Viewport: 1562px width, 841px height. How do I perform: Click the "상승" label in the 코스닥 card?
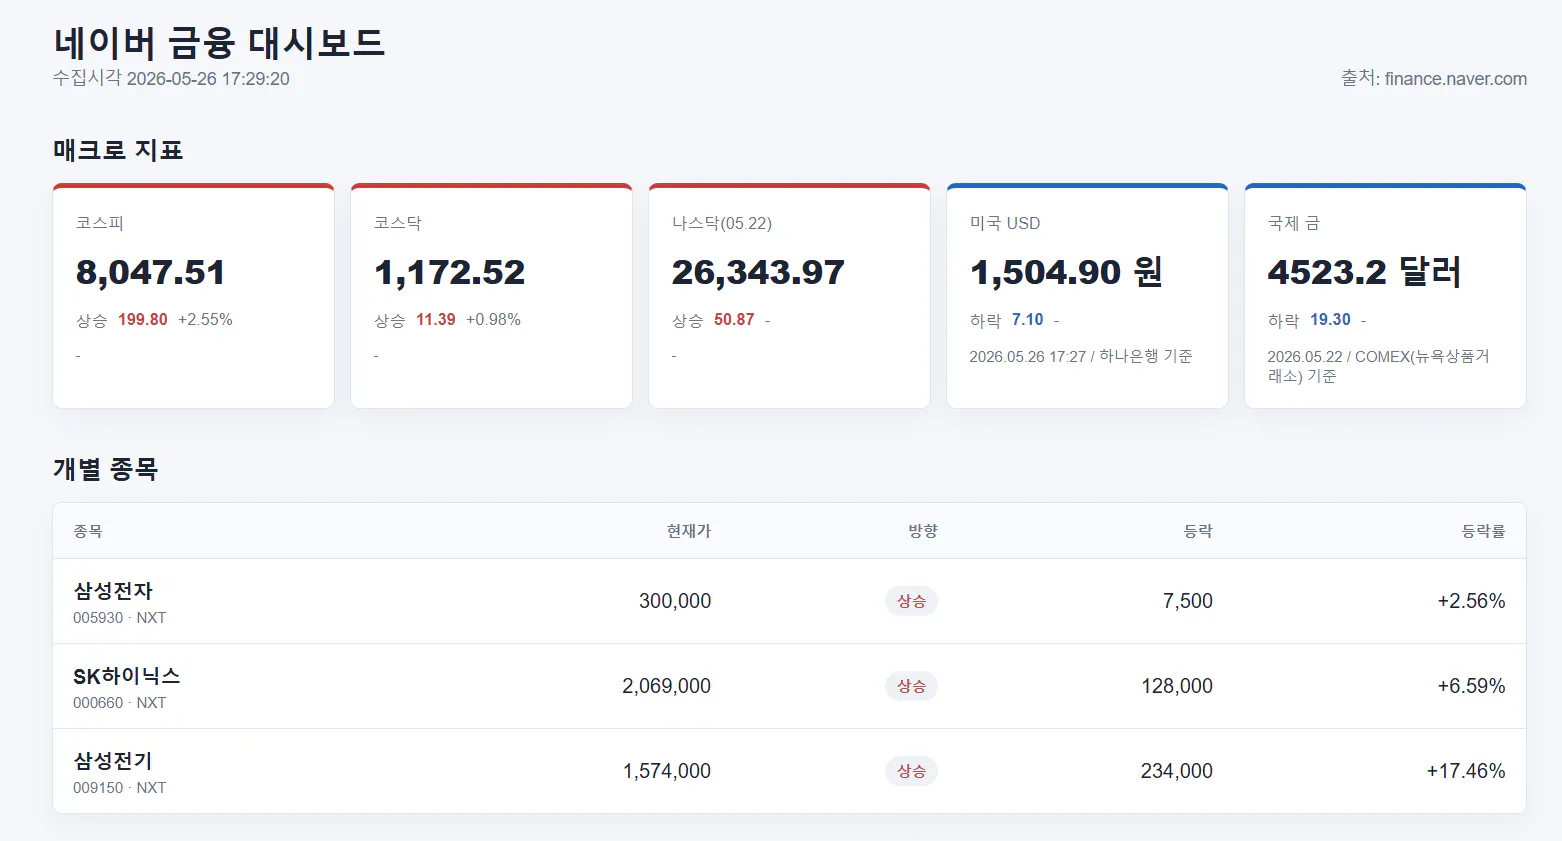click(390, 320)
